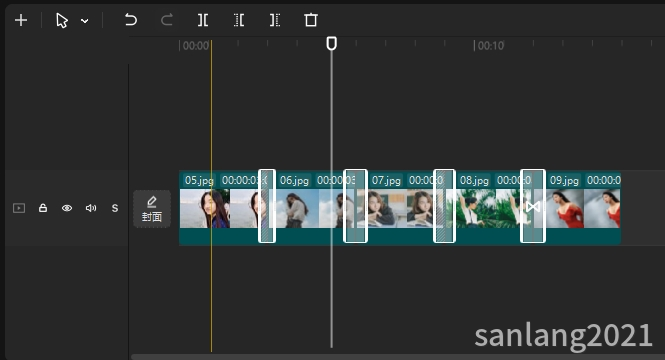Undo the last action
Screen dimensions: 665x360
(x=131, y=20)
